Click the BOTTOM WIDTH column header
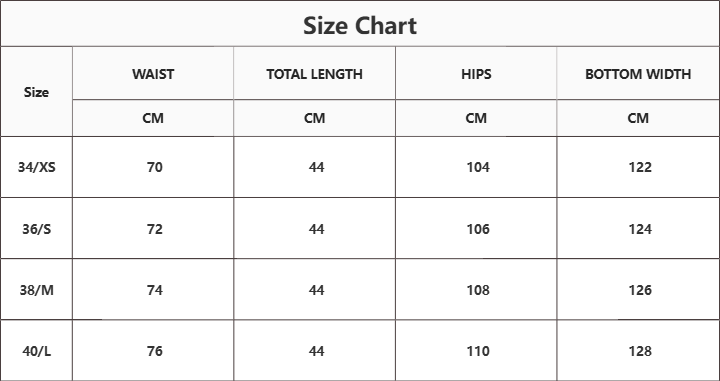The height and width of the screenshot is (381, 720). coord(638,74)
